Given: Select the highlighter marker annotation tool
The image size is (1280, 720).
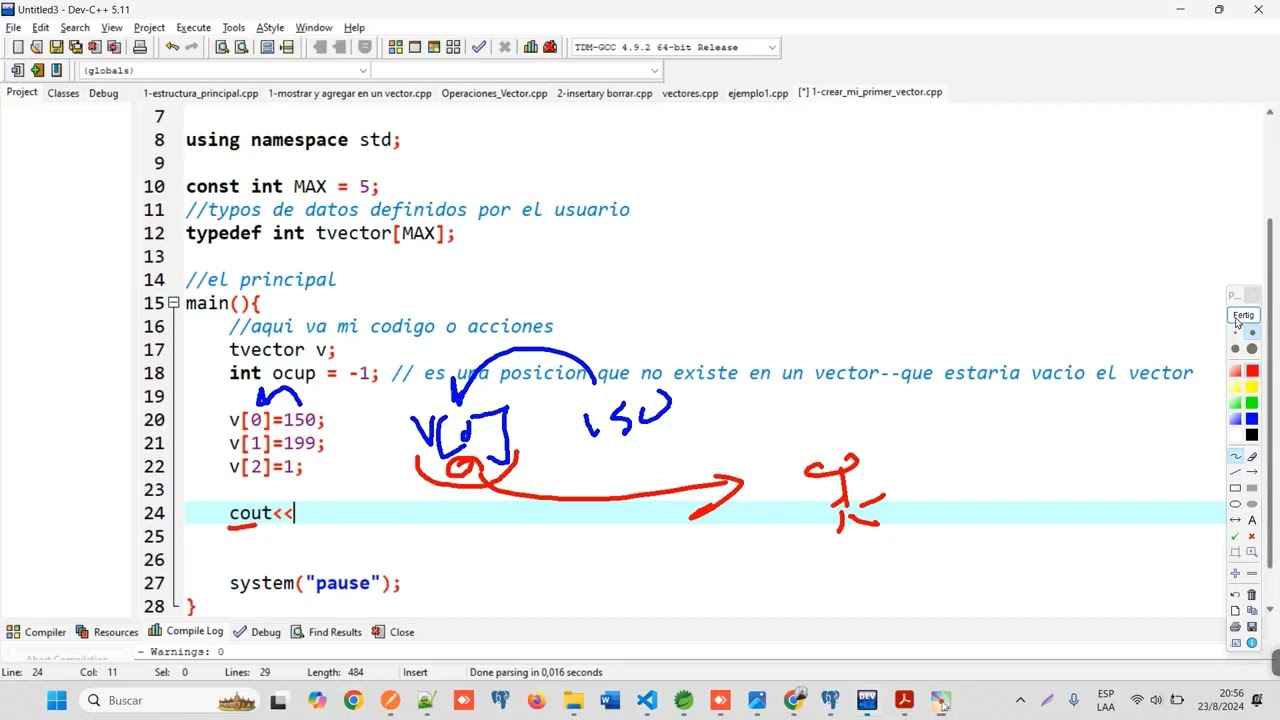Looking at the screenshot, I should [x=1252, y=456].
